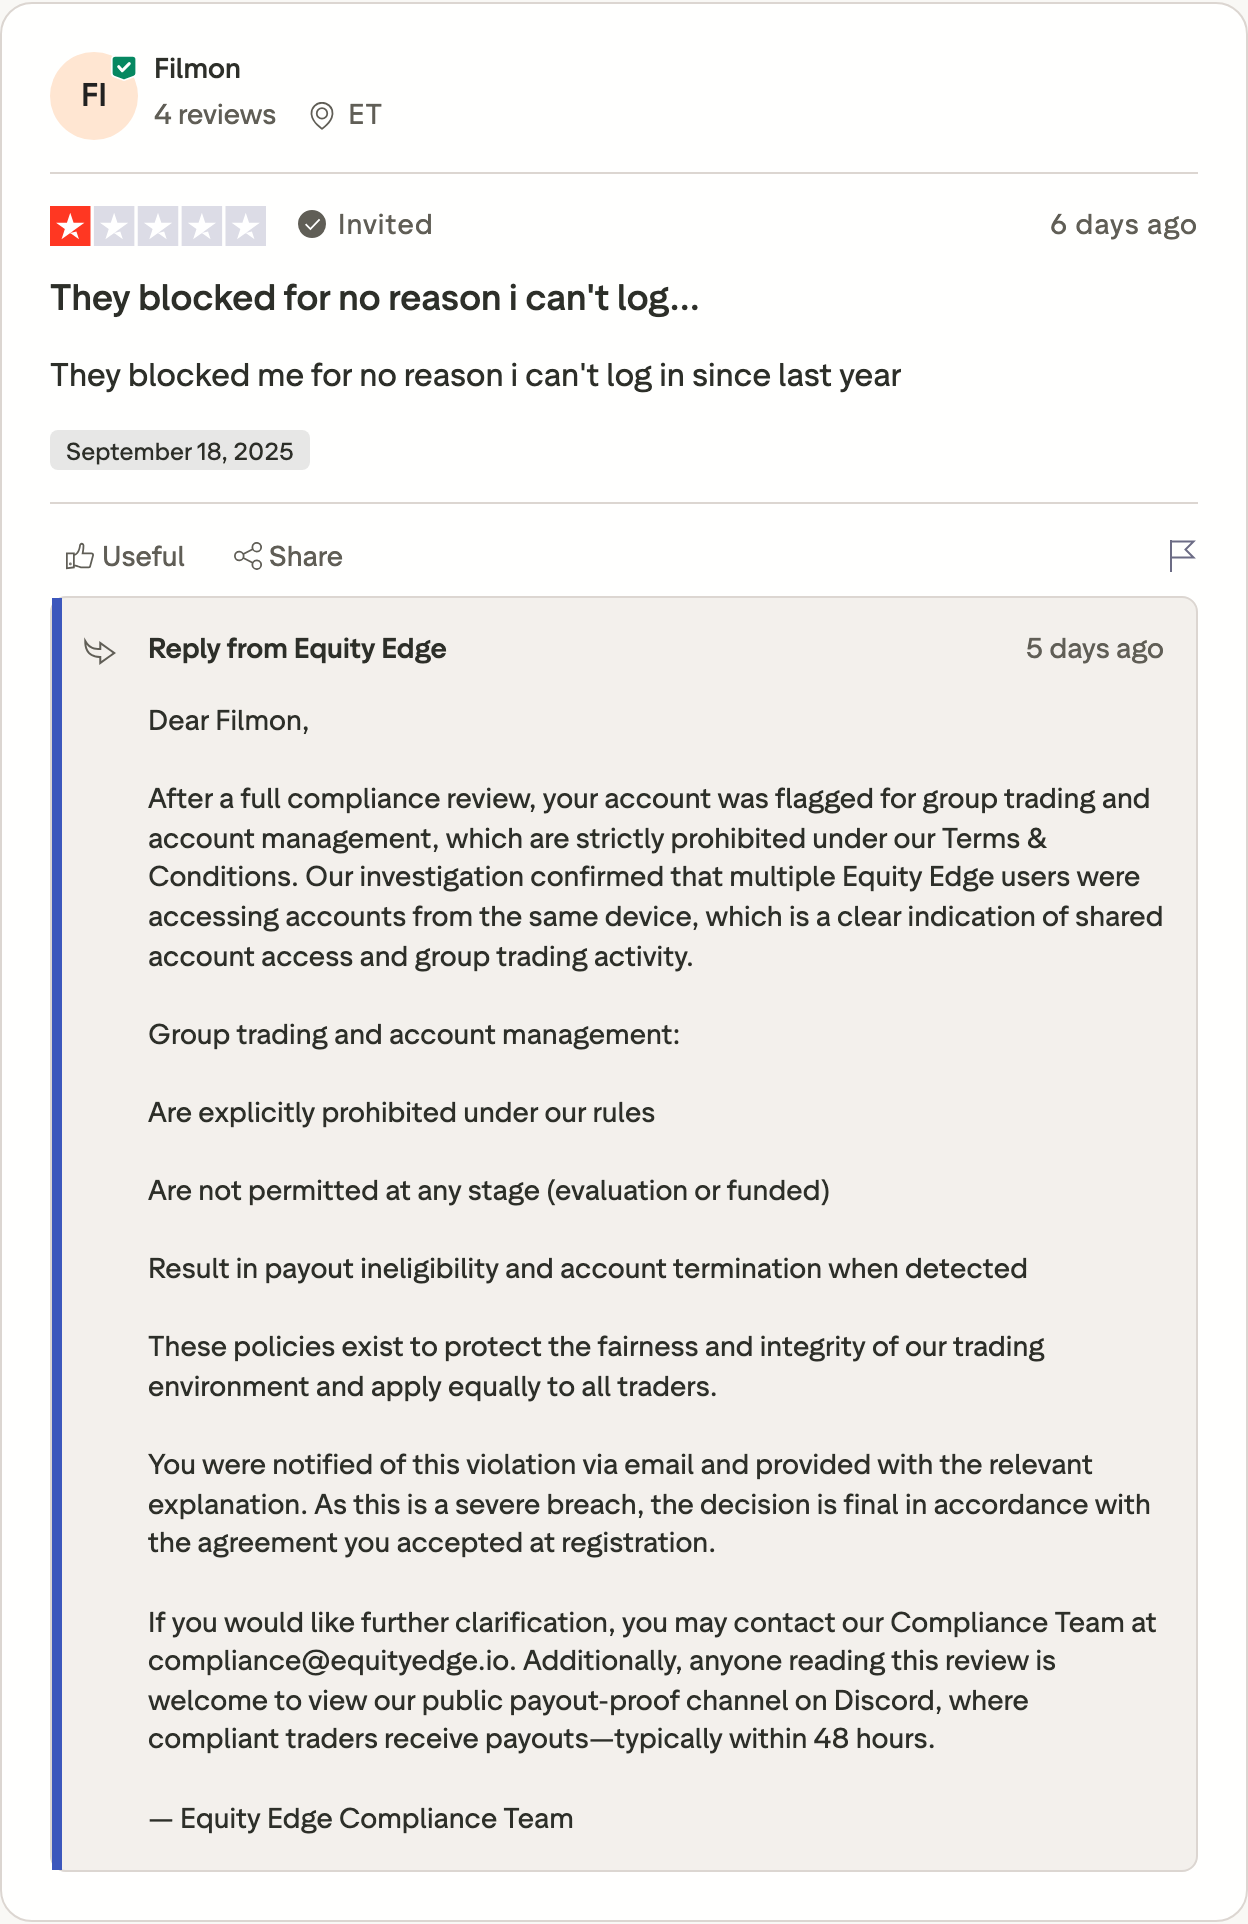The width and height of the screenshot is (1248, 1924).
Task: Open the review title They blocked for no reason
Action: [375, 298]
